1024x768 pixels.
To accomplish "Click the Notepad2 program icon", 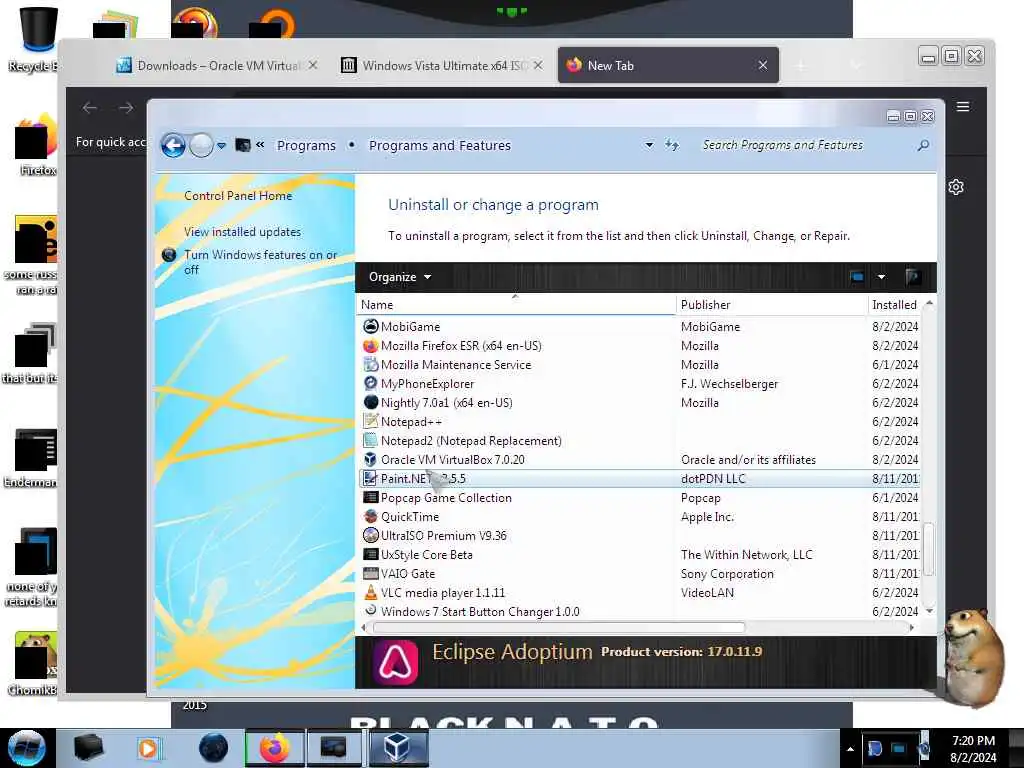I will (x=370, y=440).
